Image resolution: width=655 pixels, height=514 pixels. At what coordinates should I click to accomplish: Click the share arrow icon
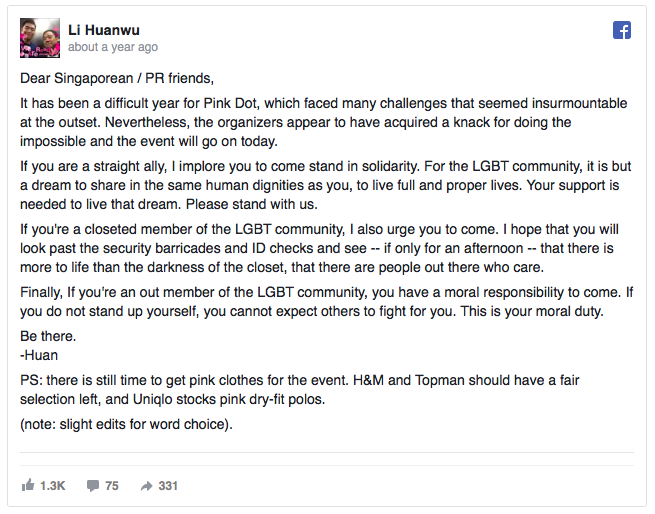point(146,485)
